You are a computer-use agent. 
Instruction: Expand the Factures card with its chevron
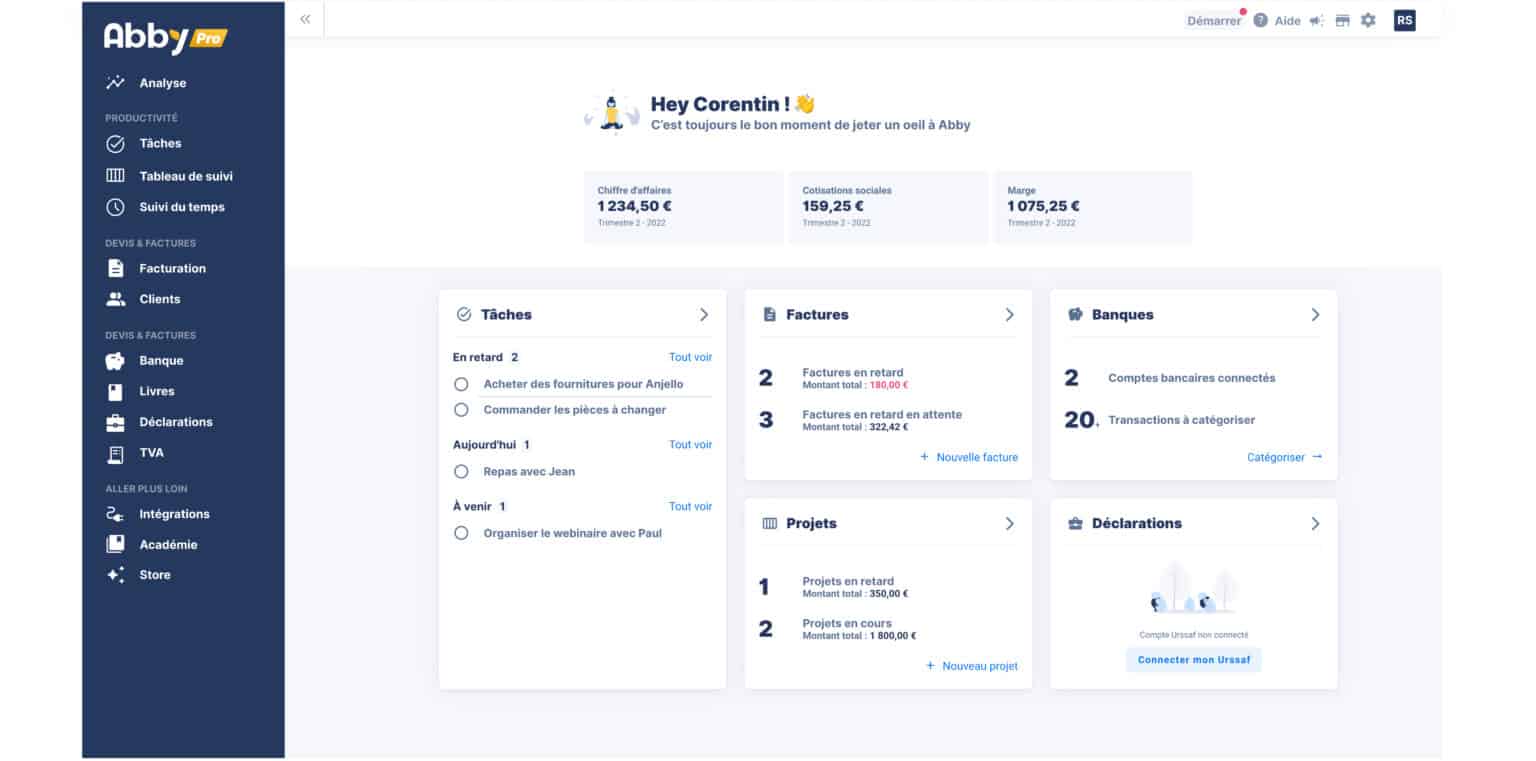click(x=1010, y=314)
